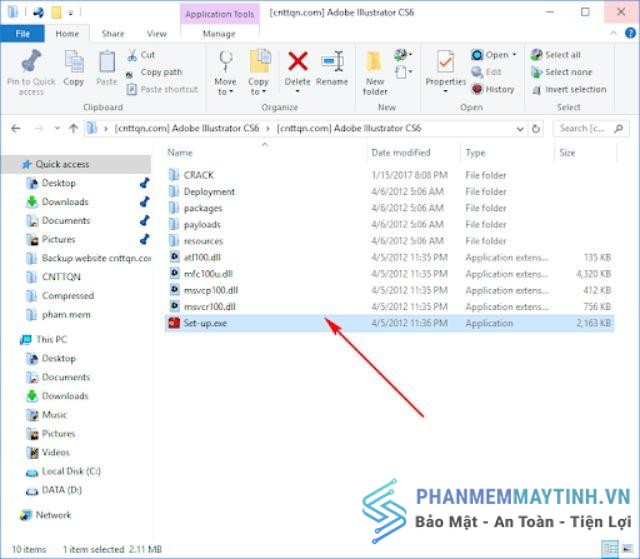Click Pin to Quick access icon
The image size is (640, 559).
click(x=31, y=62)
